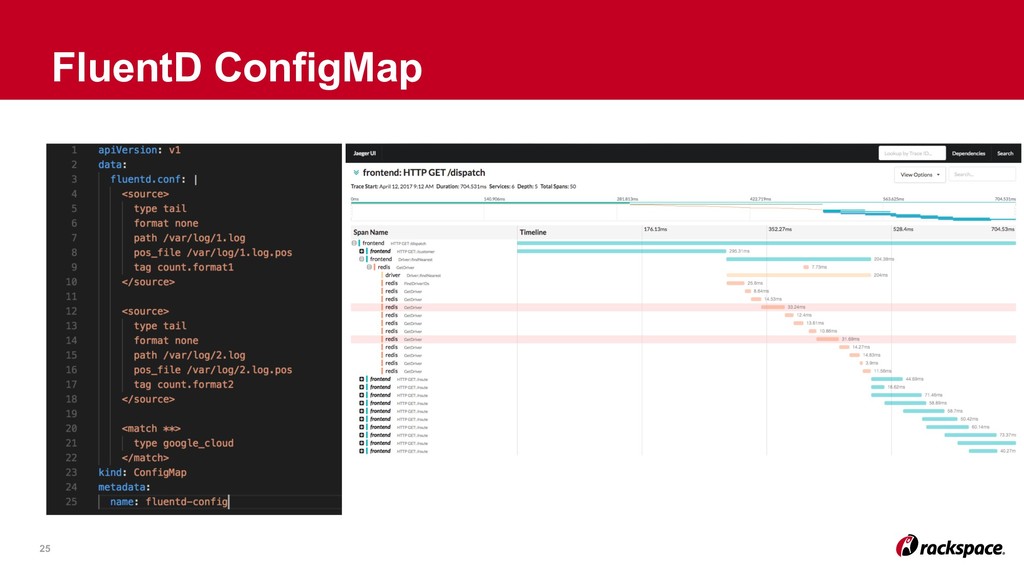Click the tag count.format2 line

pyautogui.click(x=184, y=385)
